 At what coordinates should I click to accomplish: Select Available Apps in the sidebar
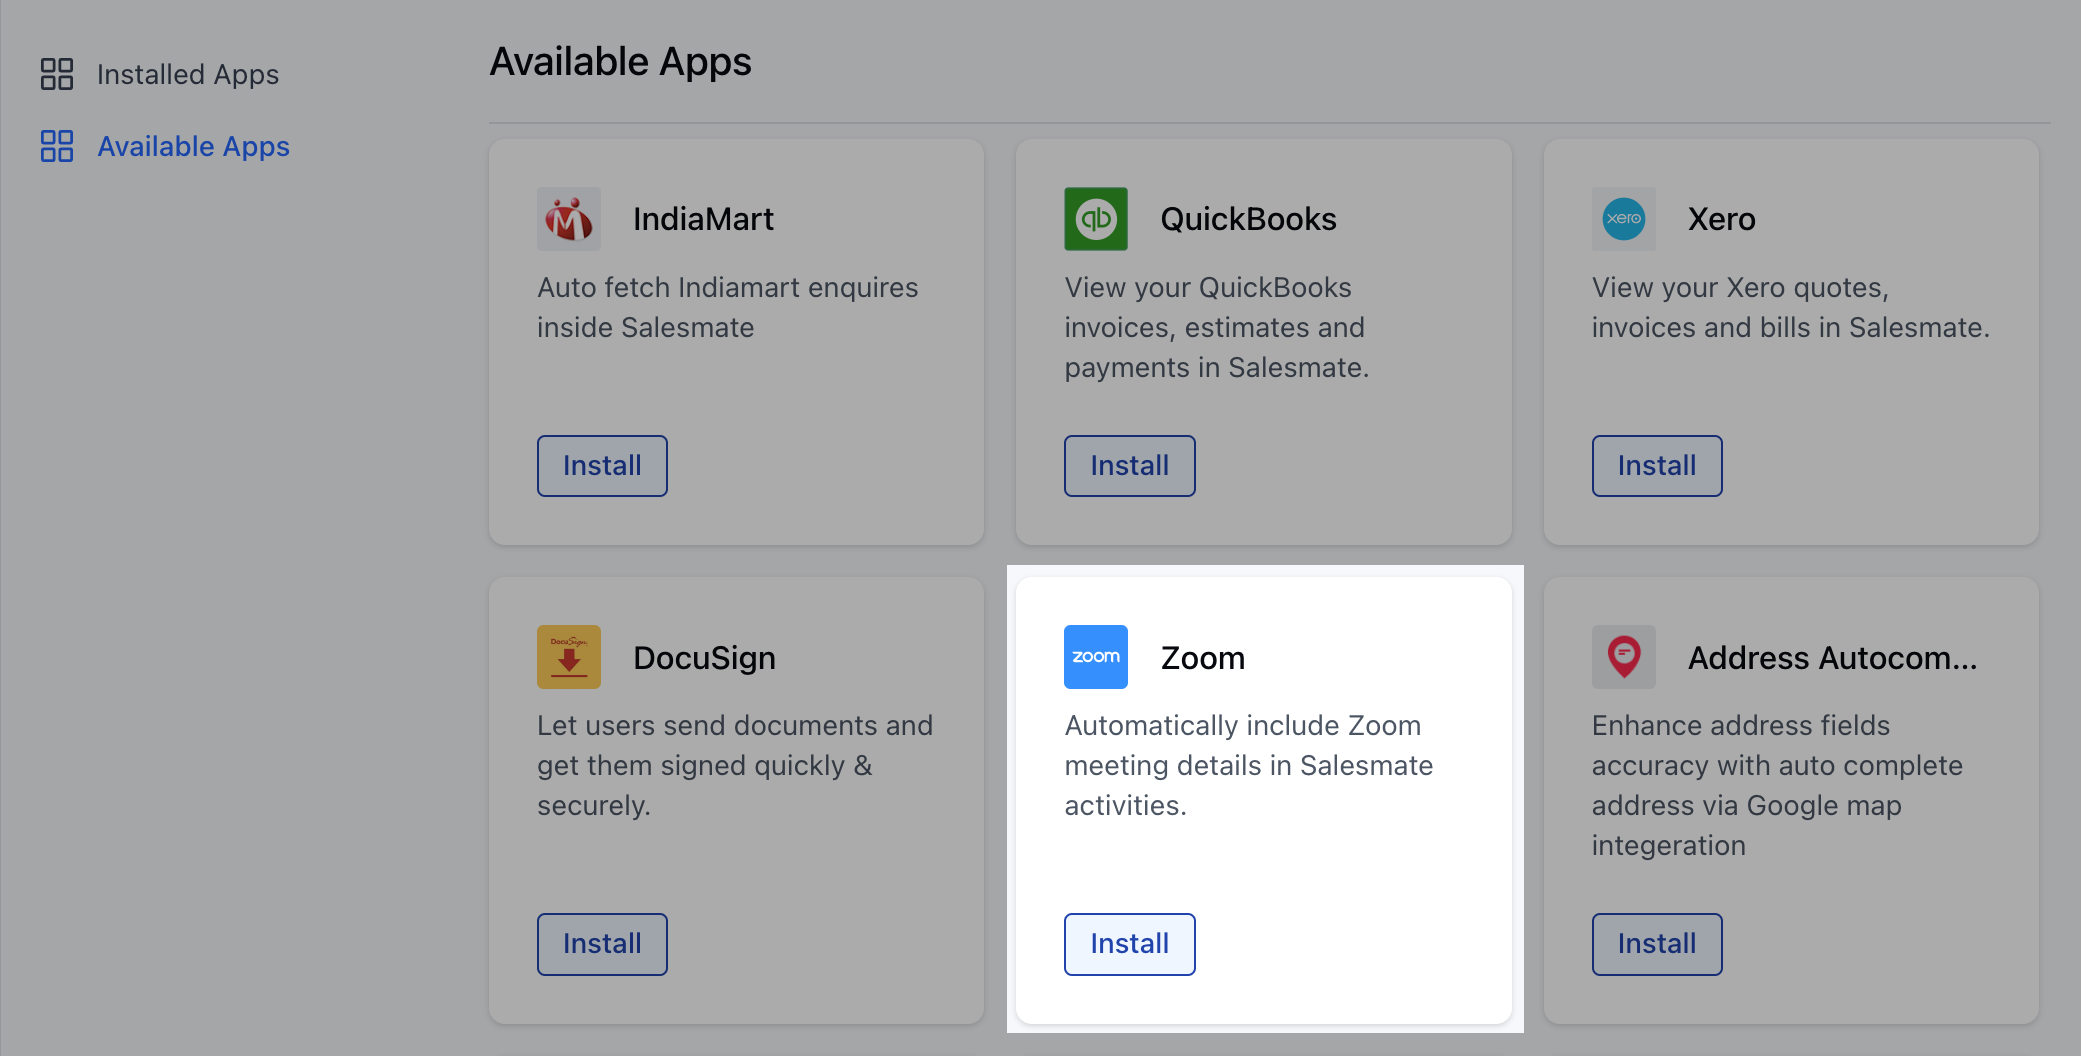(x=165, y=146)
